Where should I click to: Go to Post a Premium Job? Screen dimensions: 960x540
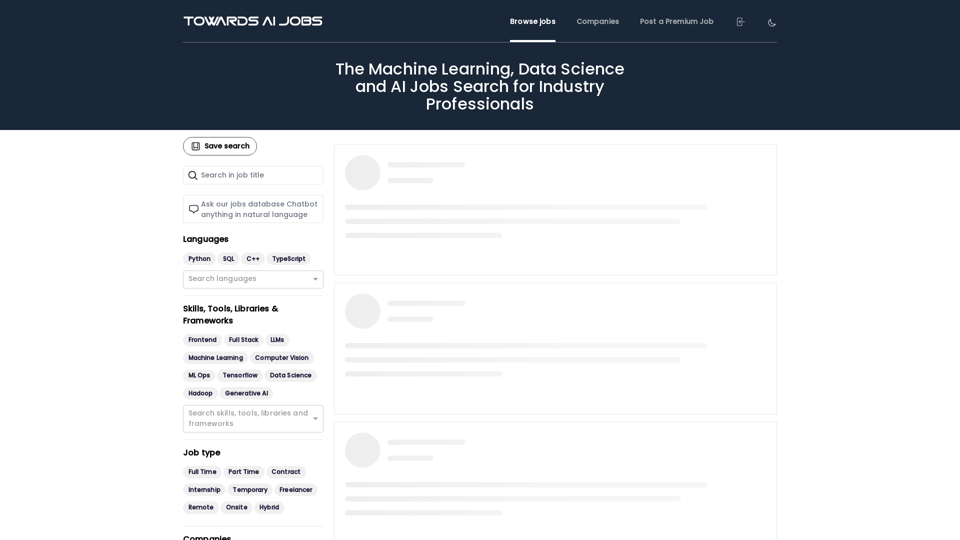coord(677,21)
